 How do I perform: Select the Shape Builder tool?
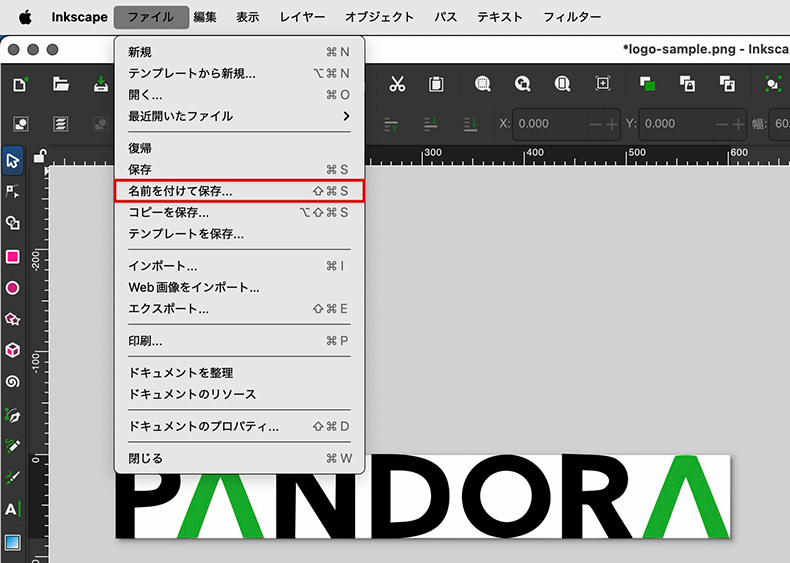13,223
